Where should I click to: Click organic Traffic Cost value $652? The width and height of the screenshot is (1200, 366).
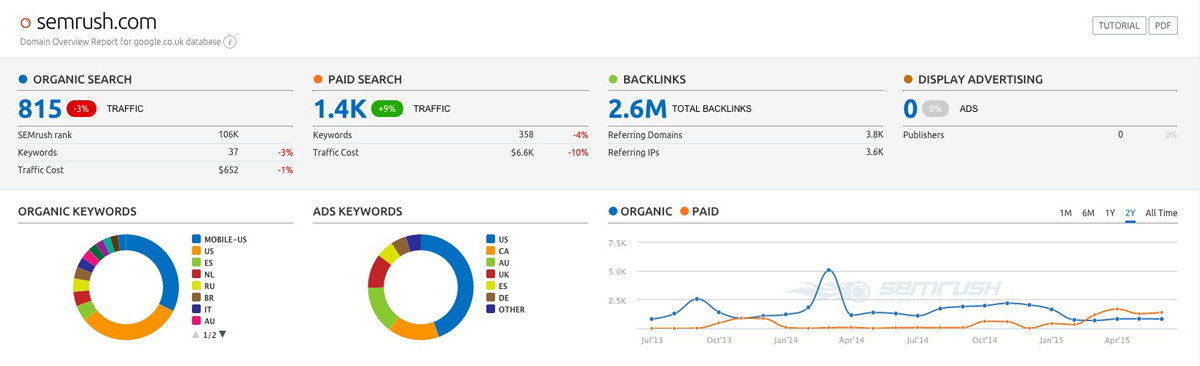pyautogui.click(x=229, y=170)
